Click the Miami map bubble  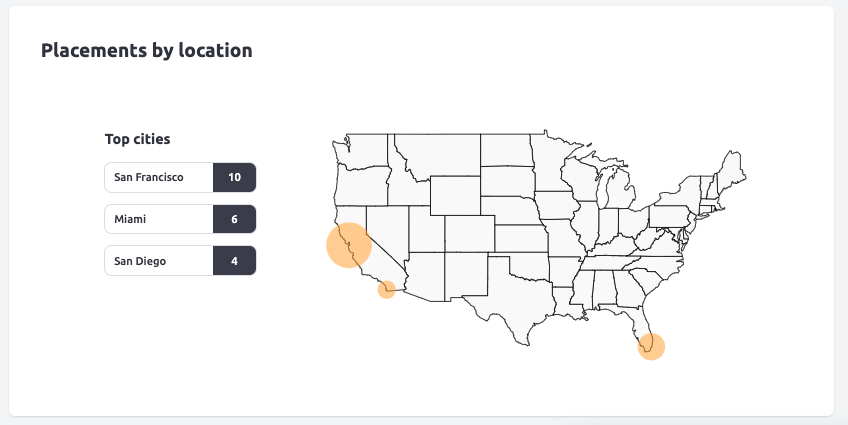pyautogui.click(x=651, y=346)
